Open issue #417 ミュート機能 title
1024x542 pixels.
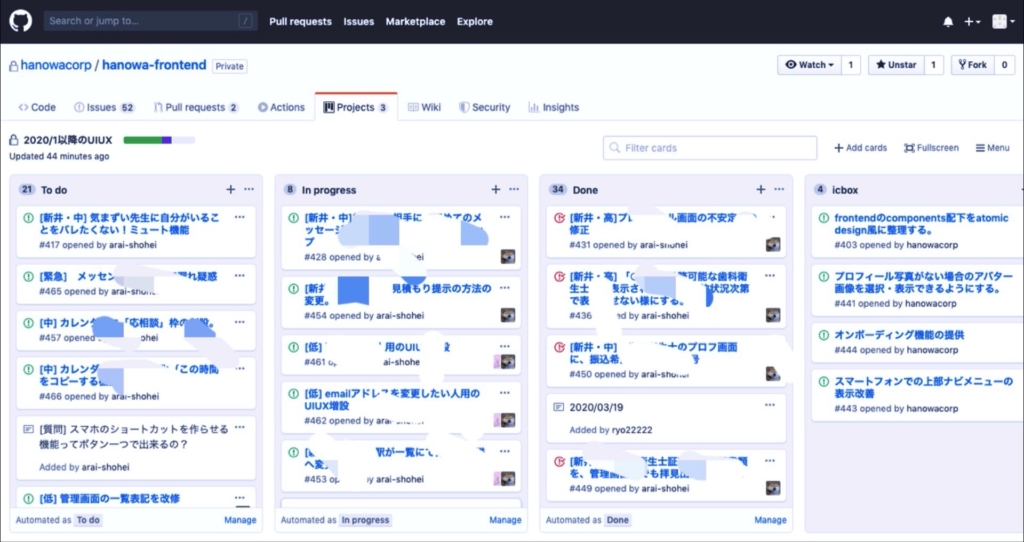[x=129, y=223]
